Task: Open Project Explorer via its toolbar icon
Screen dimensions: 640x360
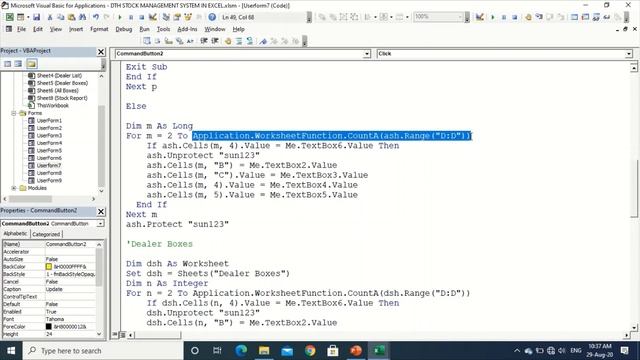Action: tap(166, 17)
